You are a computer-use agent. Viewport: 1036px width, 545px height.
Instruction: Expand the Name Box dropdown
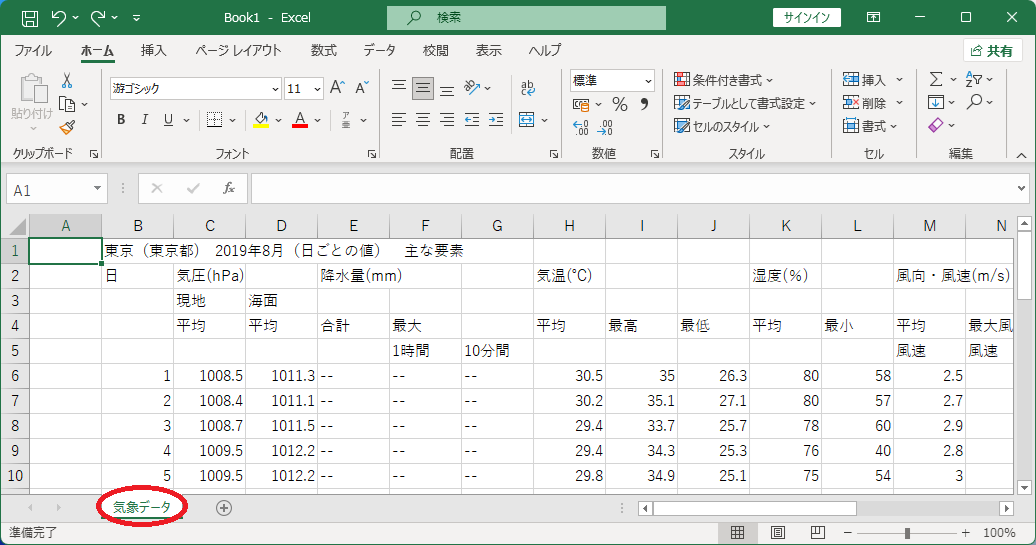coord(97,189)
